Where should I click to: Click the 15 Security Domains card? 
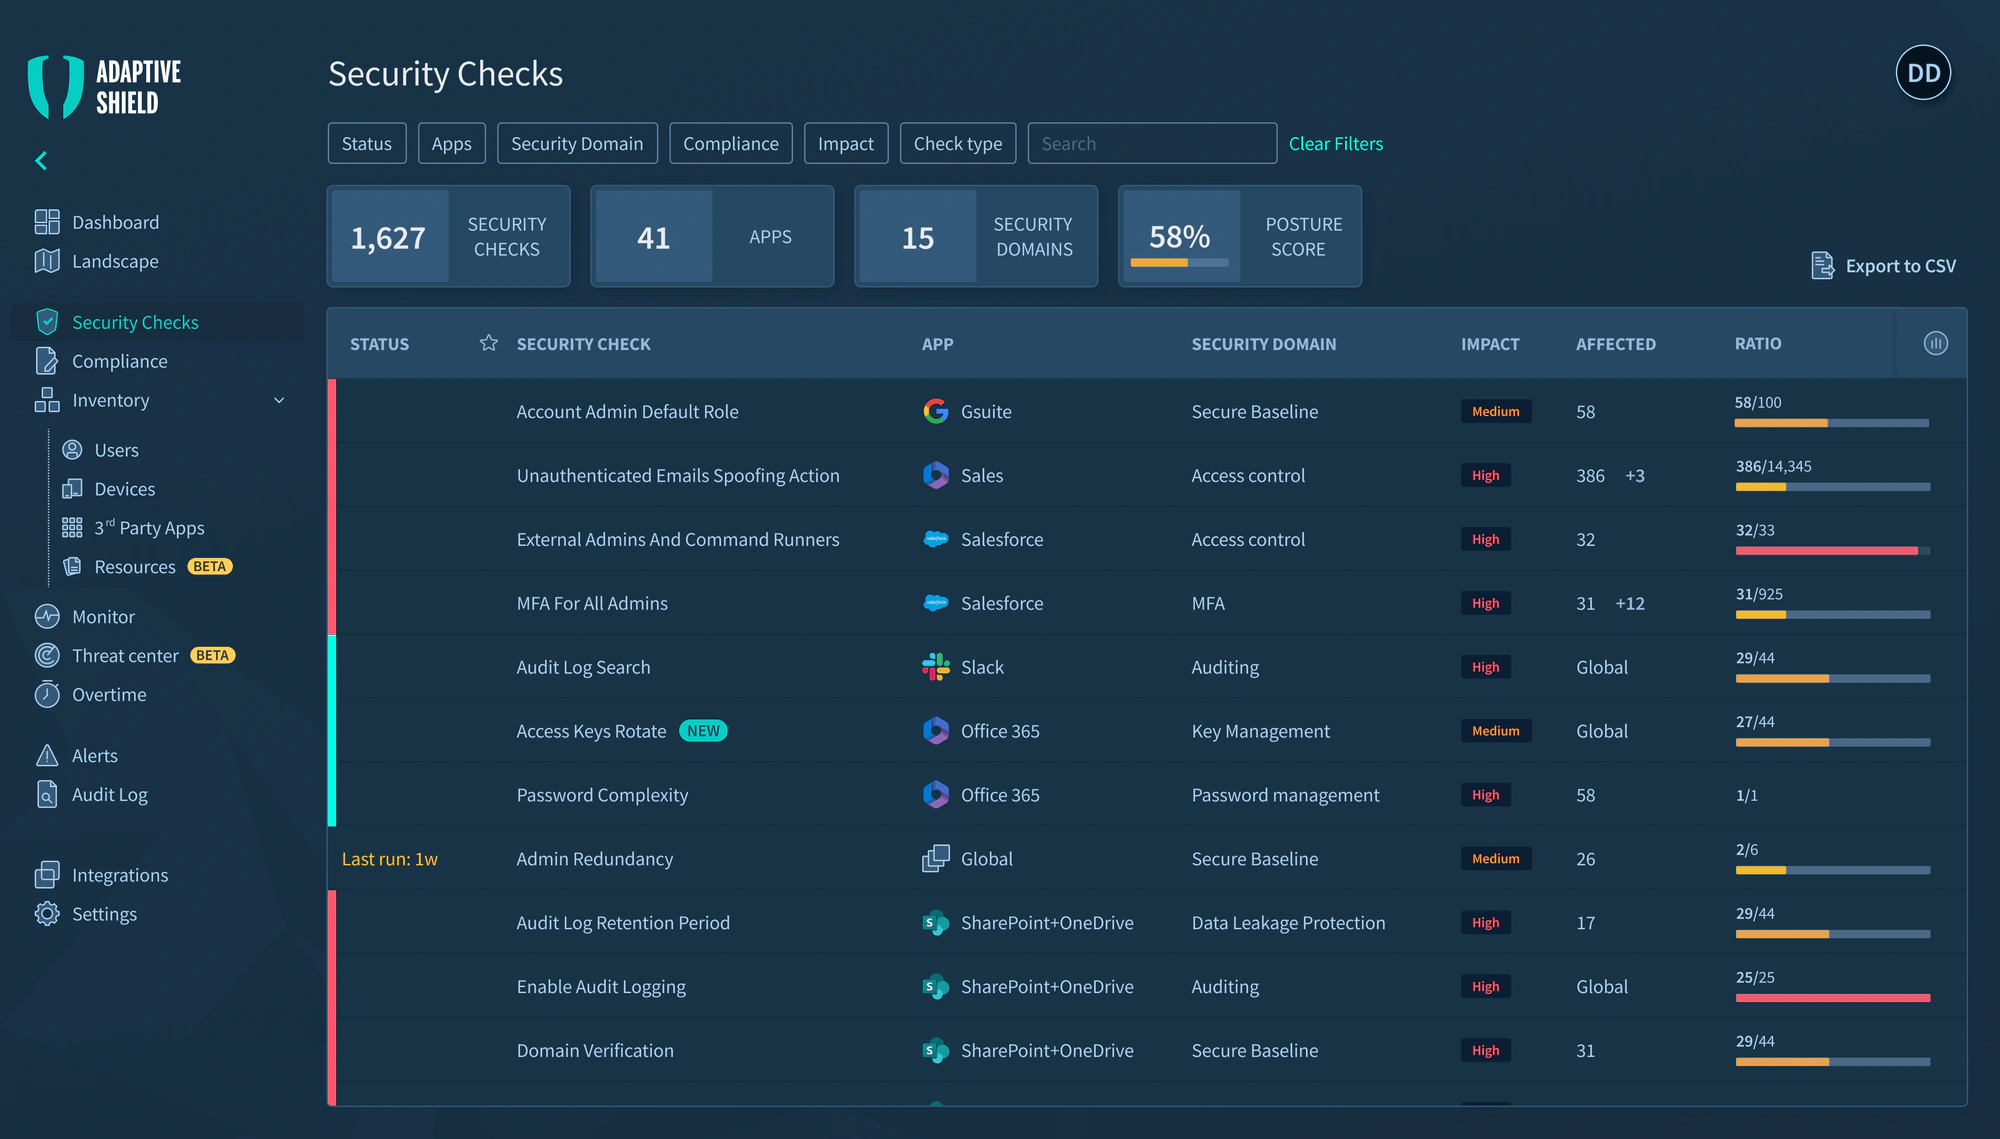click(x=976, y=236)
